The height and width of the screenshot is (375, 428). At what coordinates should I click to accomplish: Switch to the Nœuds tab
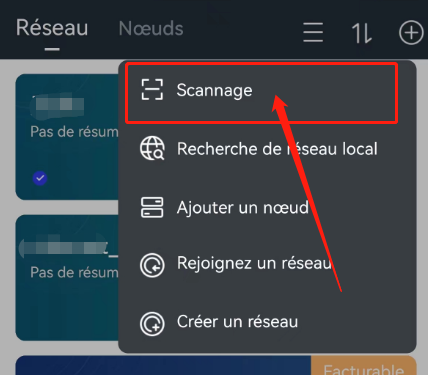click(x=151, y=28)
